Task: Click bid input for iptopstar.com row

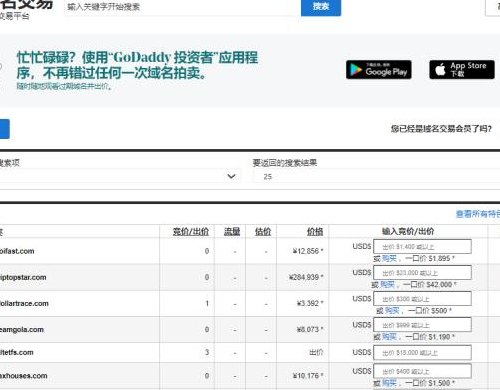Action: pos(422,273)
